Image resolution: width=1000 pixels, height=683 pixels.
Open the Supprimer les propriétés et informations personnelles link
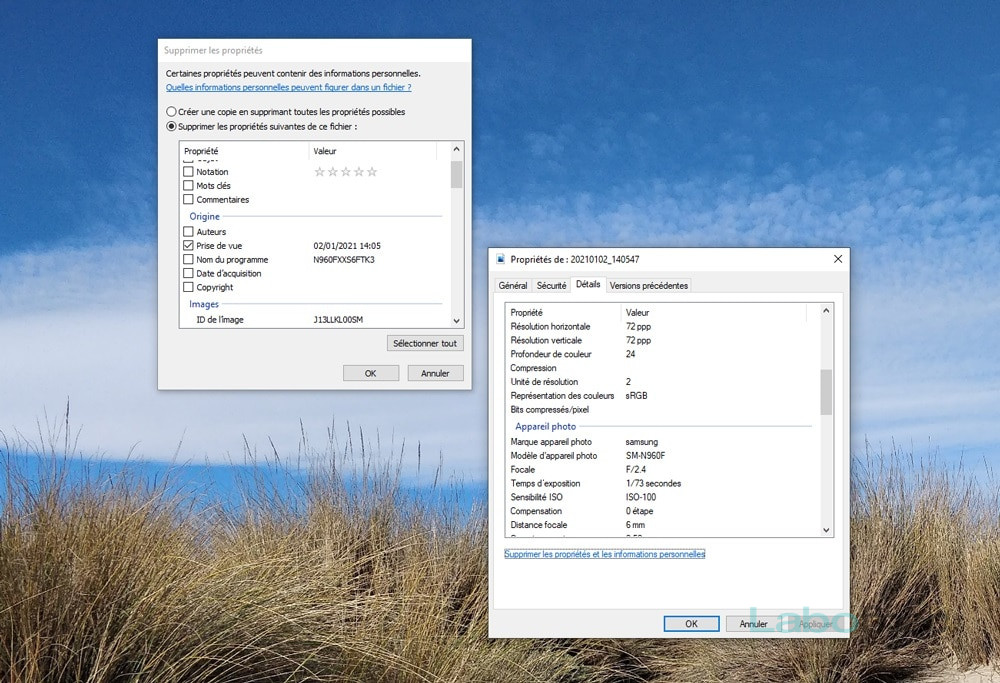click(x=605, y=554)
